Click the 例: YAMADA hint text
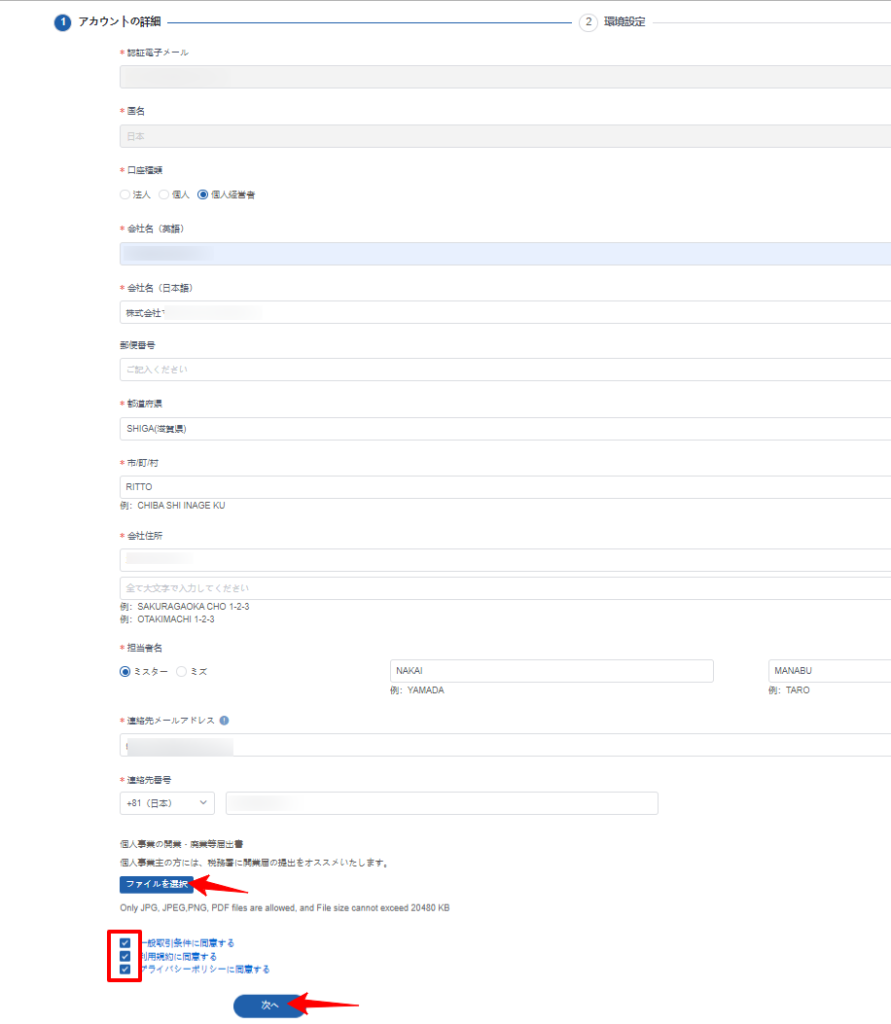Image resolution: width=891 pixels, height=1024 pixels. [417, 690]
